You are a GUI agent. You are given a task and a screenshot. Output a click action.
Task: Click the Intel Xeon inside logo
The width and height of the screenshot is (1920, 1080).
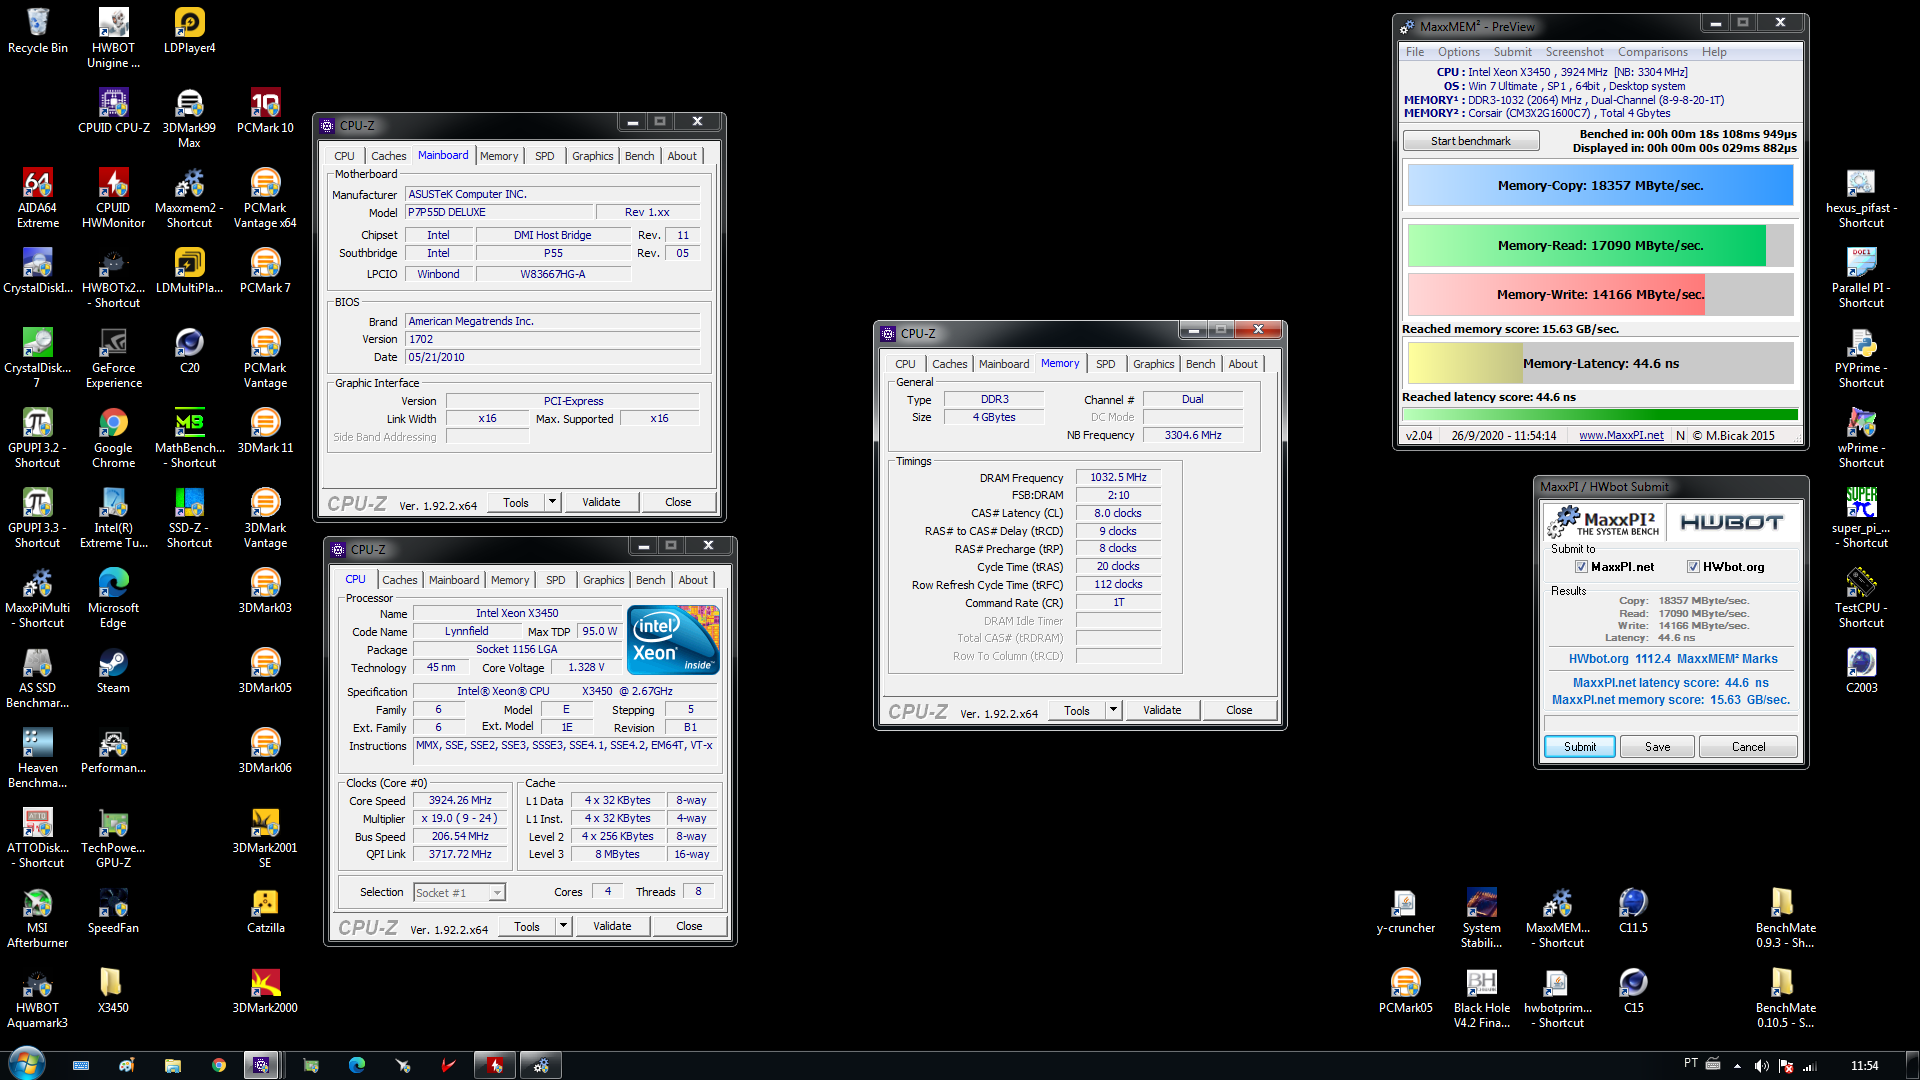click(673, 640)
